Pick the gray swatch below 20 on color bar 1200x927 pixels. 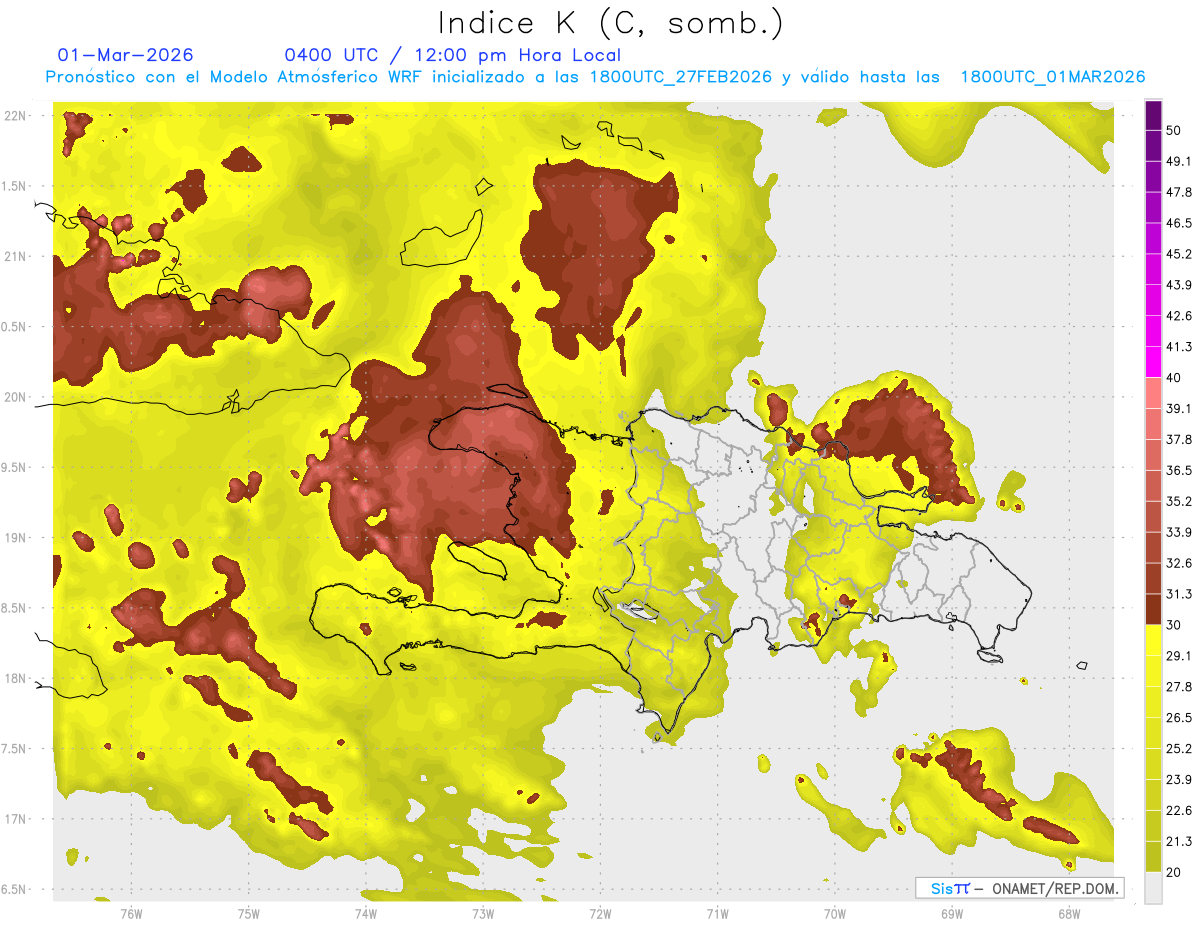(1153, 887)
